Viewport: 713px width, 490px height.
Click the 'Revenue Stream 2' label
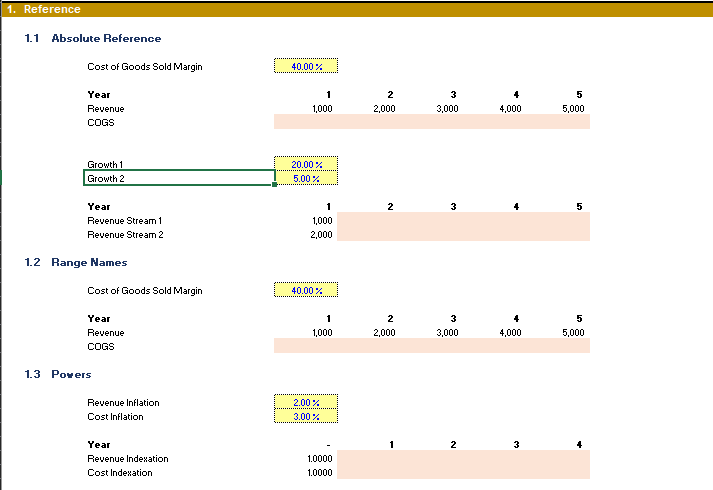click(125, 235)
